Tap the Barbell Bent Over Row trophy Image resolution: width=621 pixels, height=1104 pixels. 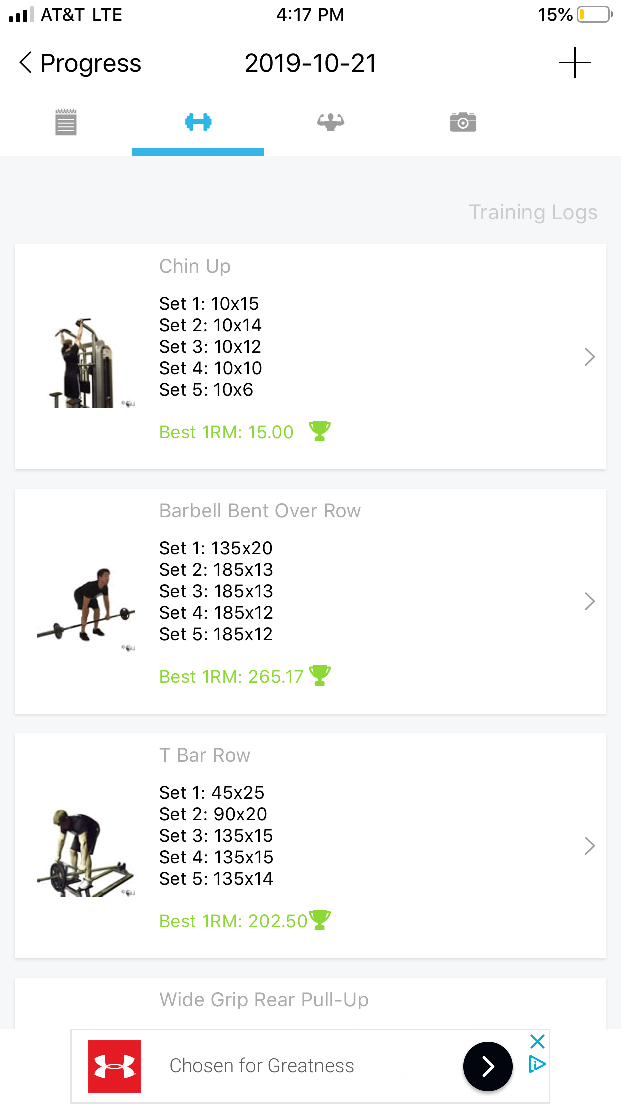[319, 676]
